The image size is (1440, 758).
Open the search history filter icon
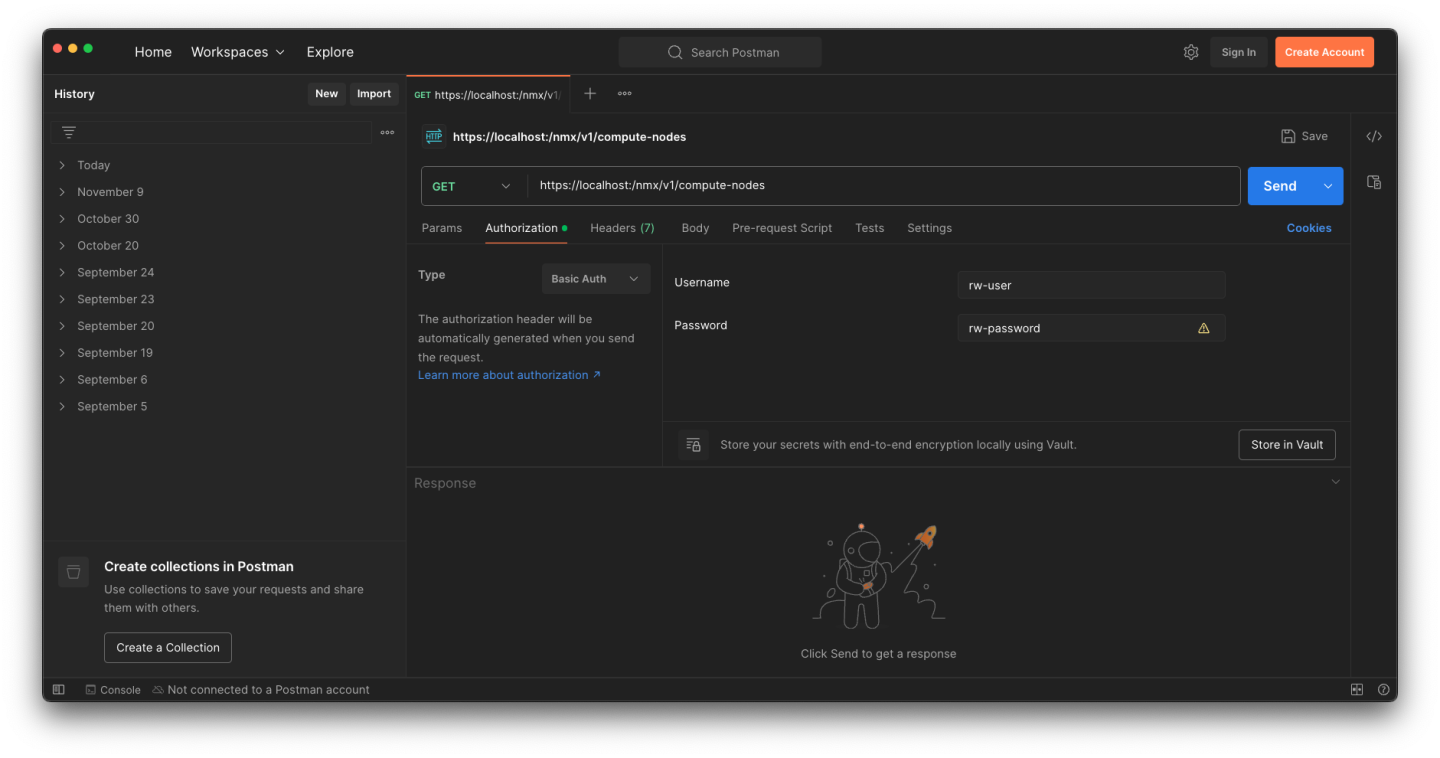coord(68,131)
